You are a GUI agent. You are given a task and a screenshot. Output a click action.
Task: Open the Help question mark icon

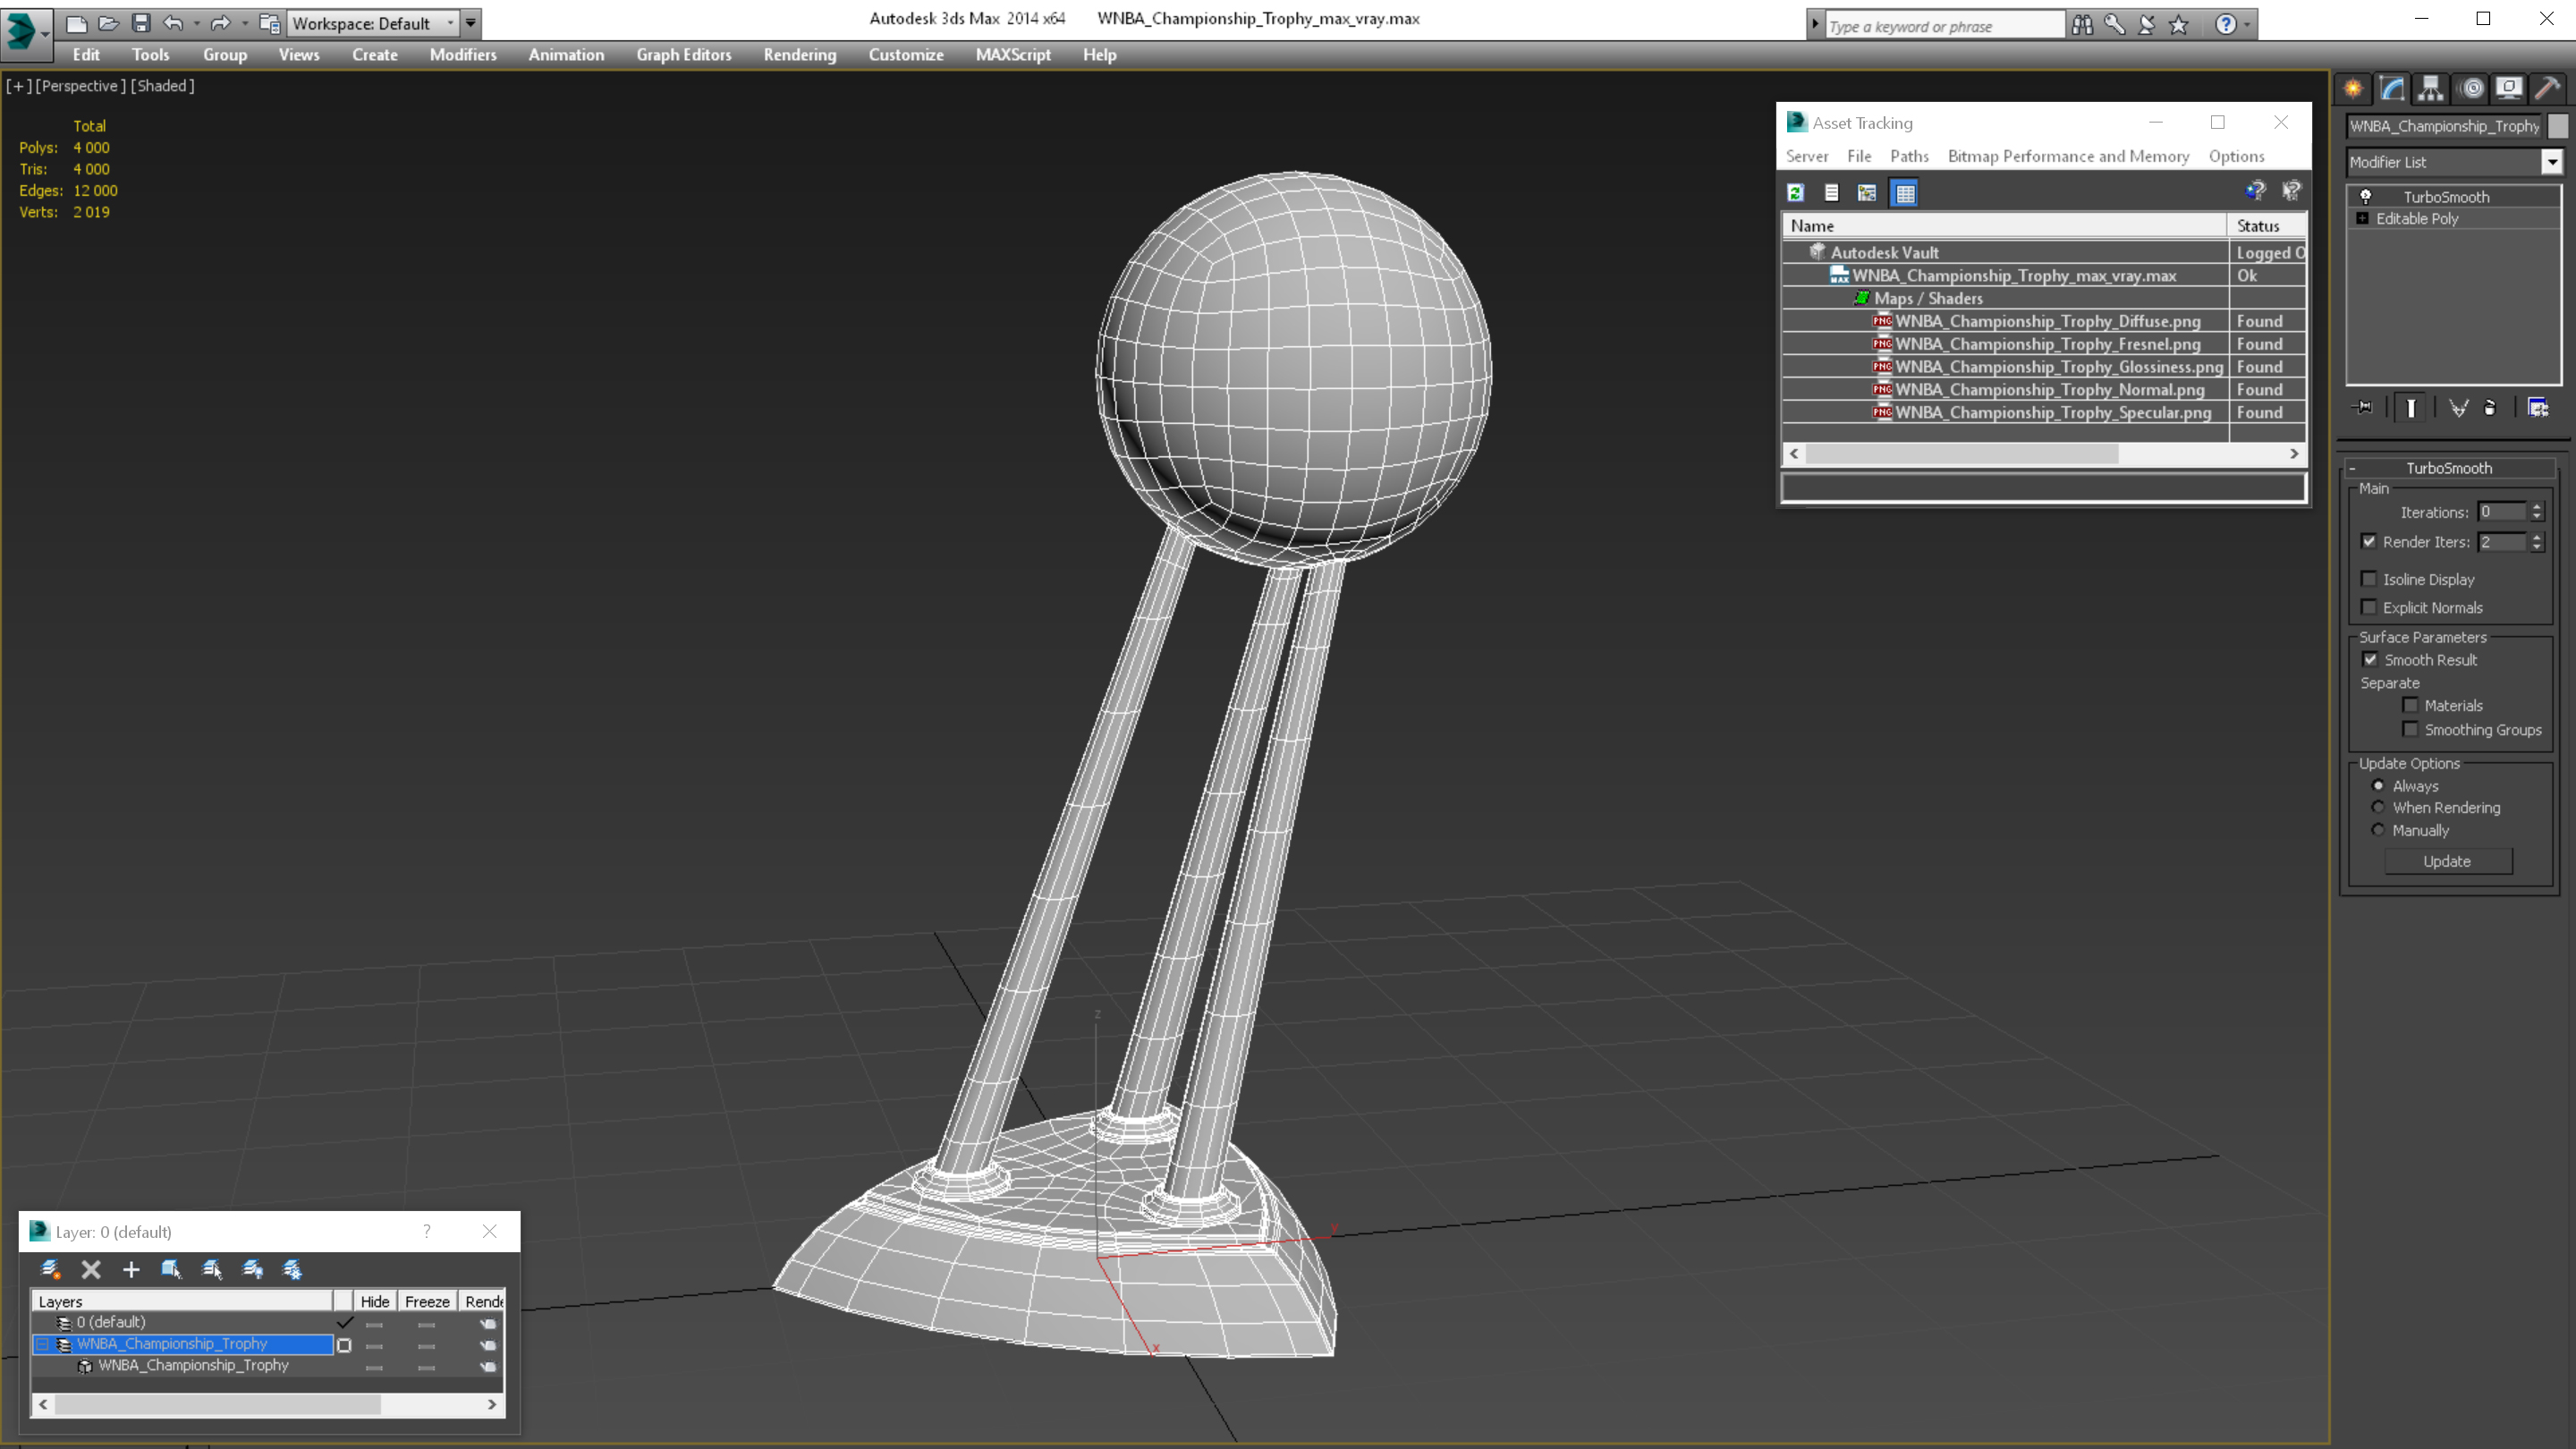coord(2226,25)
